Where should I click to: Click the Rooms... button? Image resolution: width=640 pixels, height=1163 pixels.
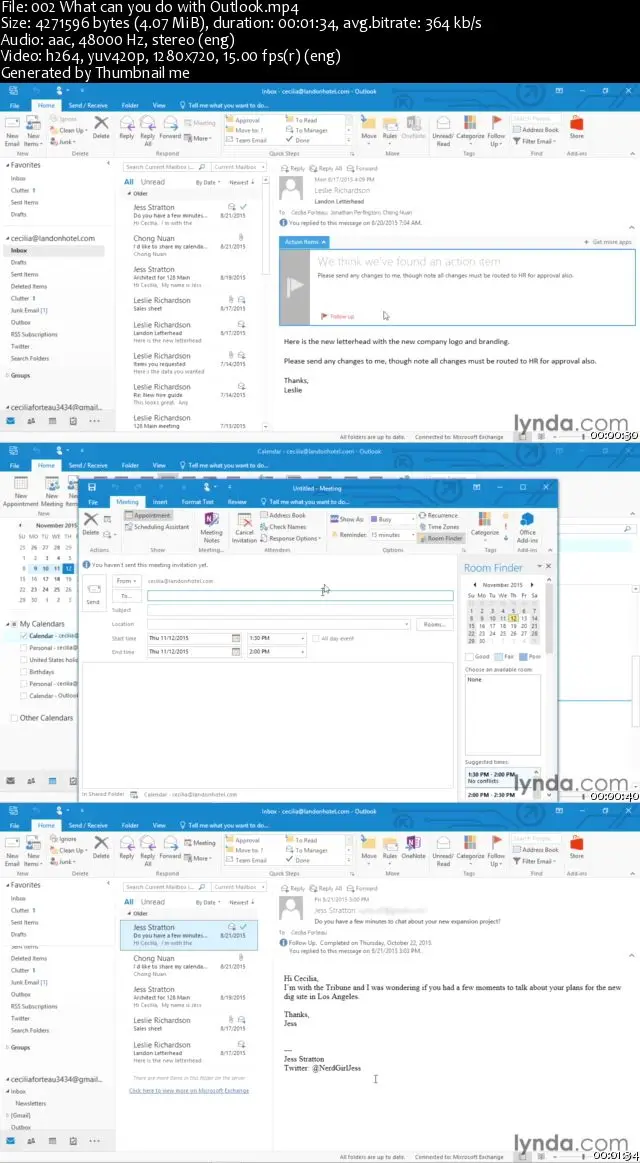tap(434, 625)
